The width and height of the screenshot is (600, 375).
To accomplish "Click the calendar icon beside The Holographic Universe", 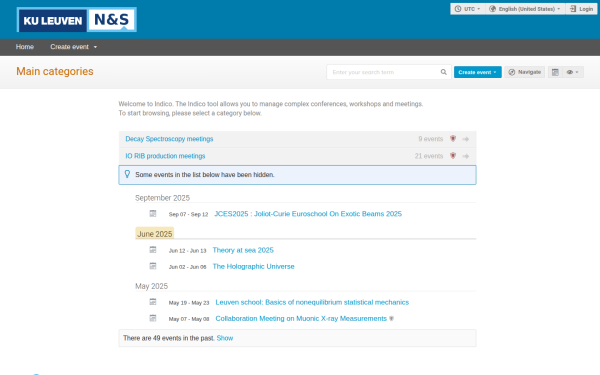I will (153, 266).
